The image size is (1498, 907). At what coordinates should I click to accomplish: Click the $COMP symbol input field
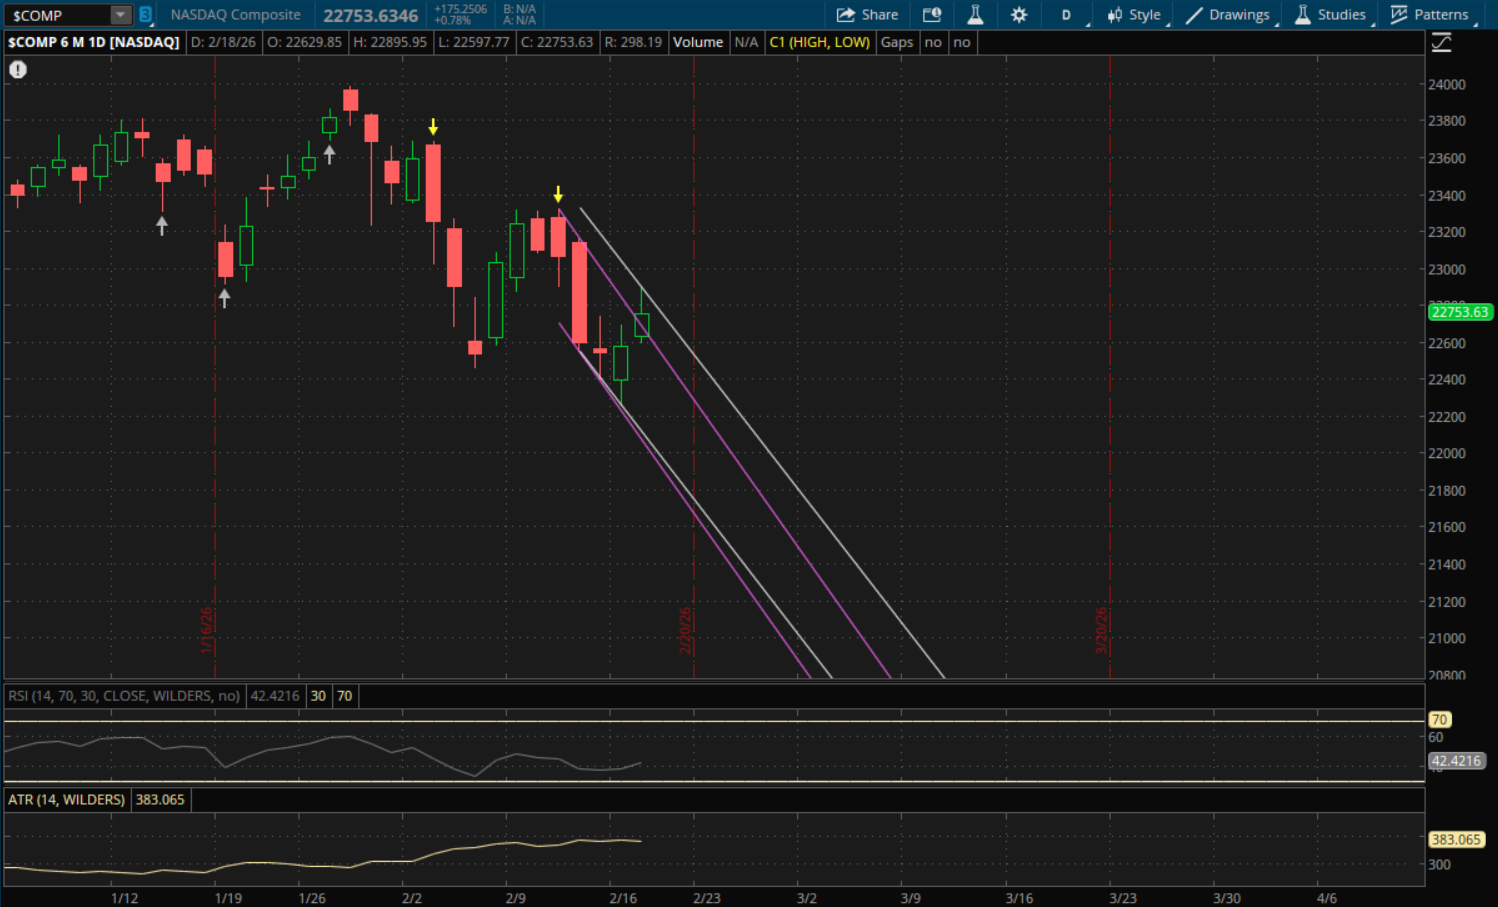[58, 15]
